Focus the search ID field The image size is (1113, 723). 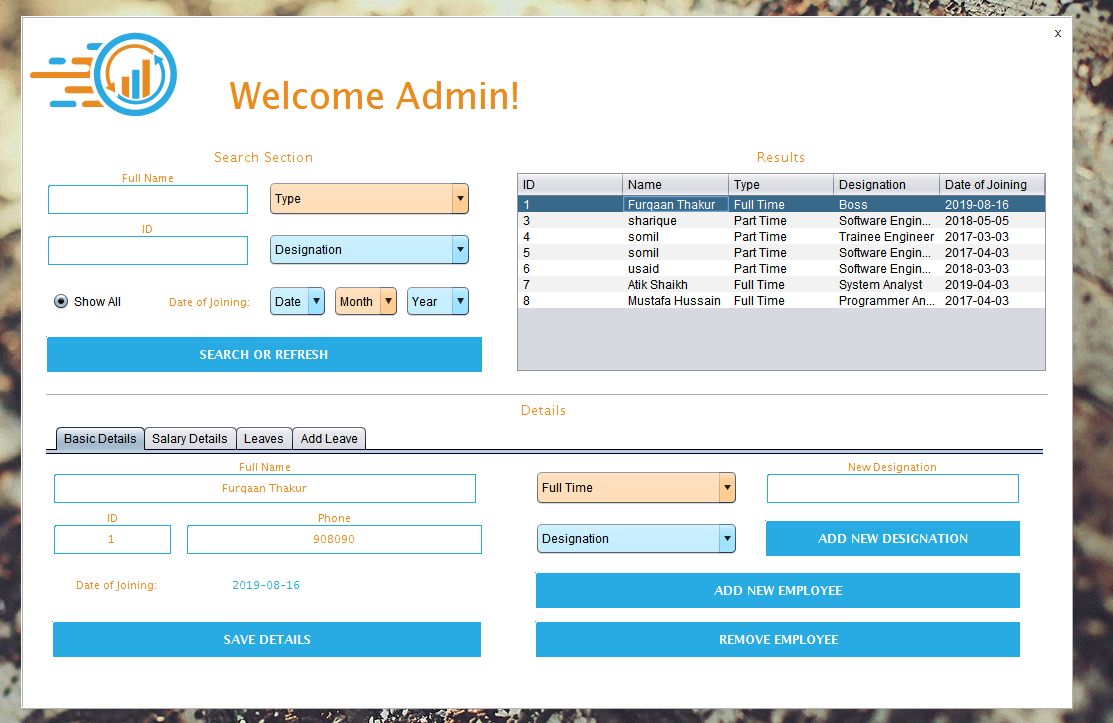[148, 250]
